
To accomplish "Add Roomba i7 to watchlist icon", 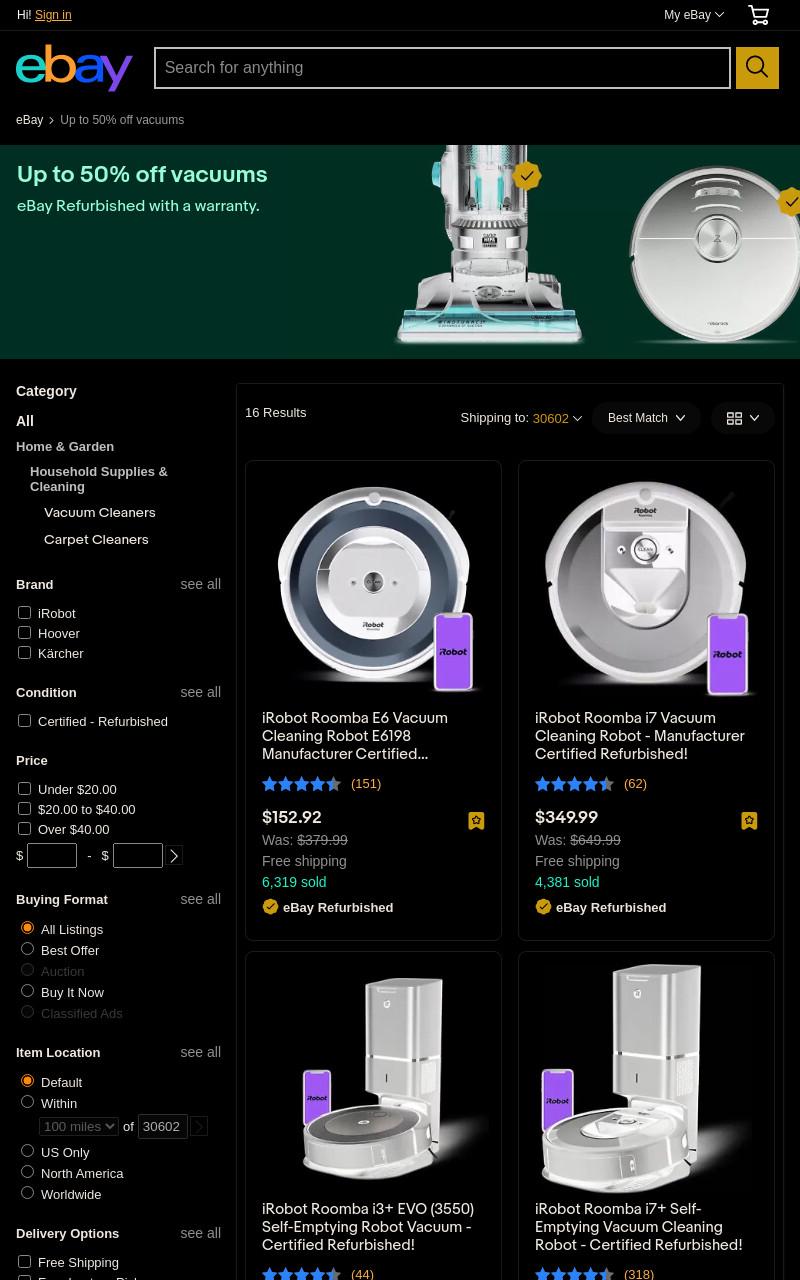I will tap(749, 821).
